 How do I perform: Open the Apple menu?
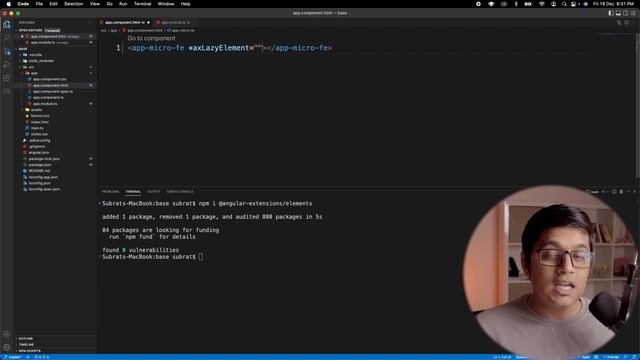[x=8, y=4]
